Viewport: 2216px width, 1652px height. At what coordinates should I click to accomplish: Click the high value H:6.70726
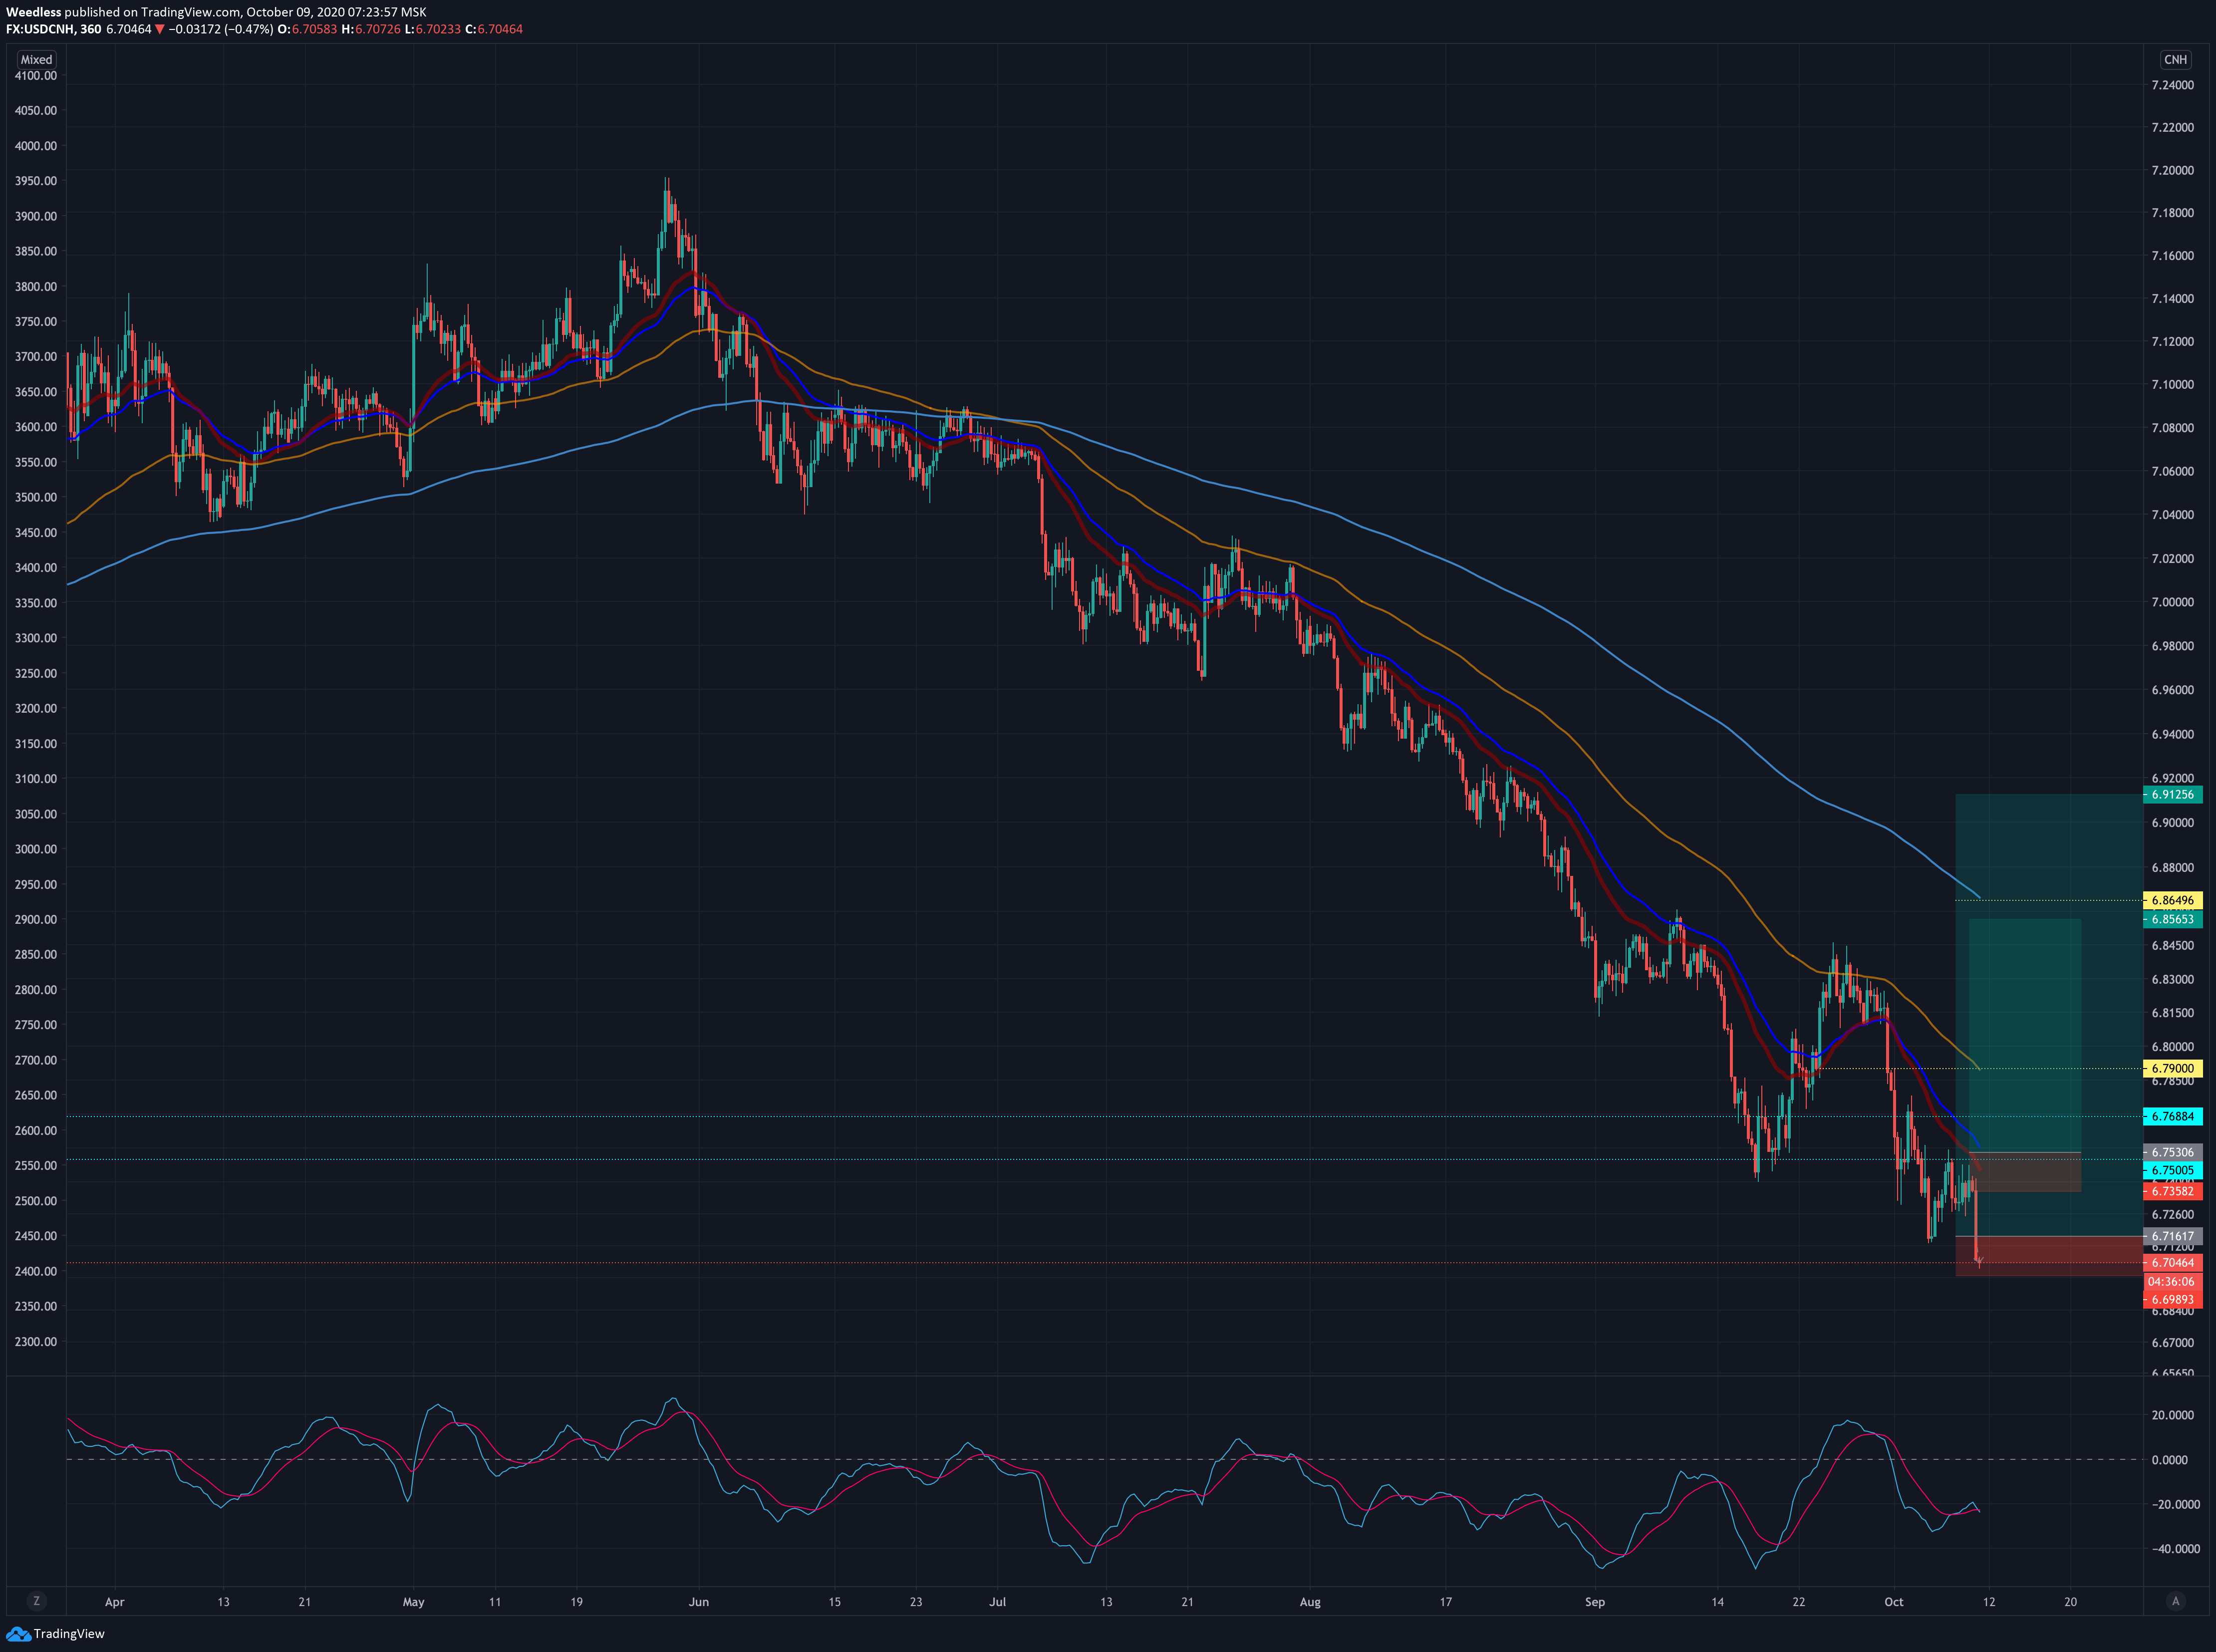point(371,29)
